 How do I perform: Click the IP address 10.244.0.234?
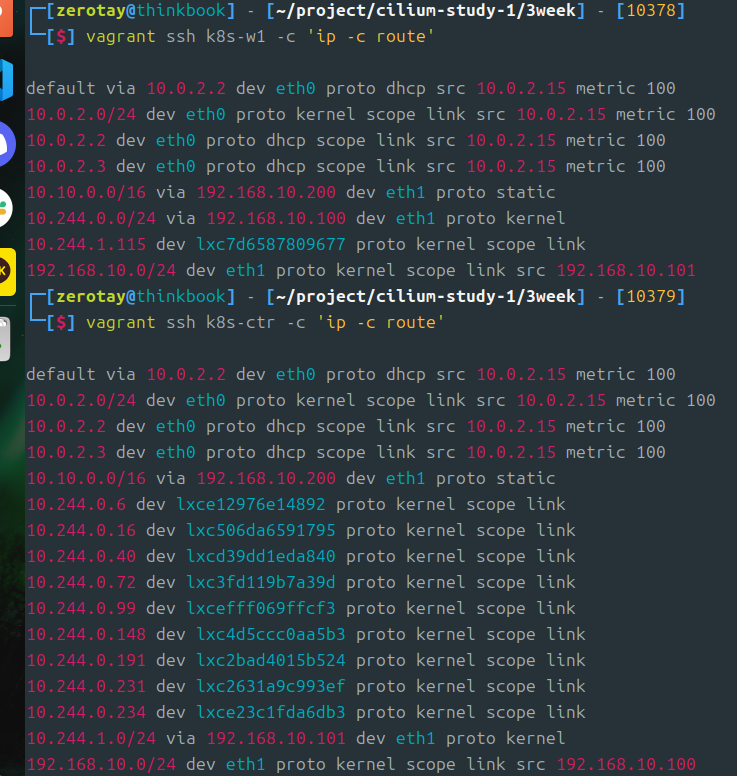point(87,712)
